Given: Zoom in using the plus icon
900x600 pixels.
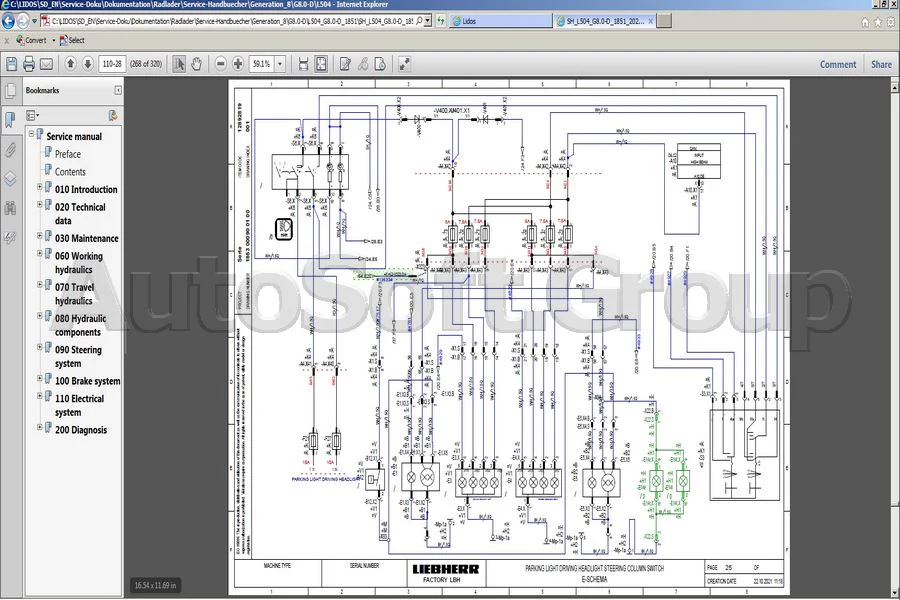Looking at the screenshot, I should pos(238,63).
